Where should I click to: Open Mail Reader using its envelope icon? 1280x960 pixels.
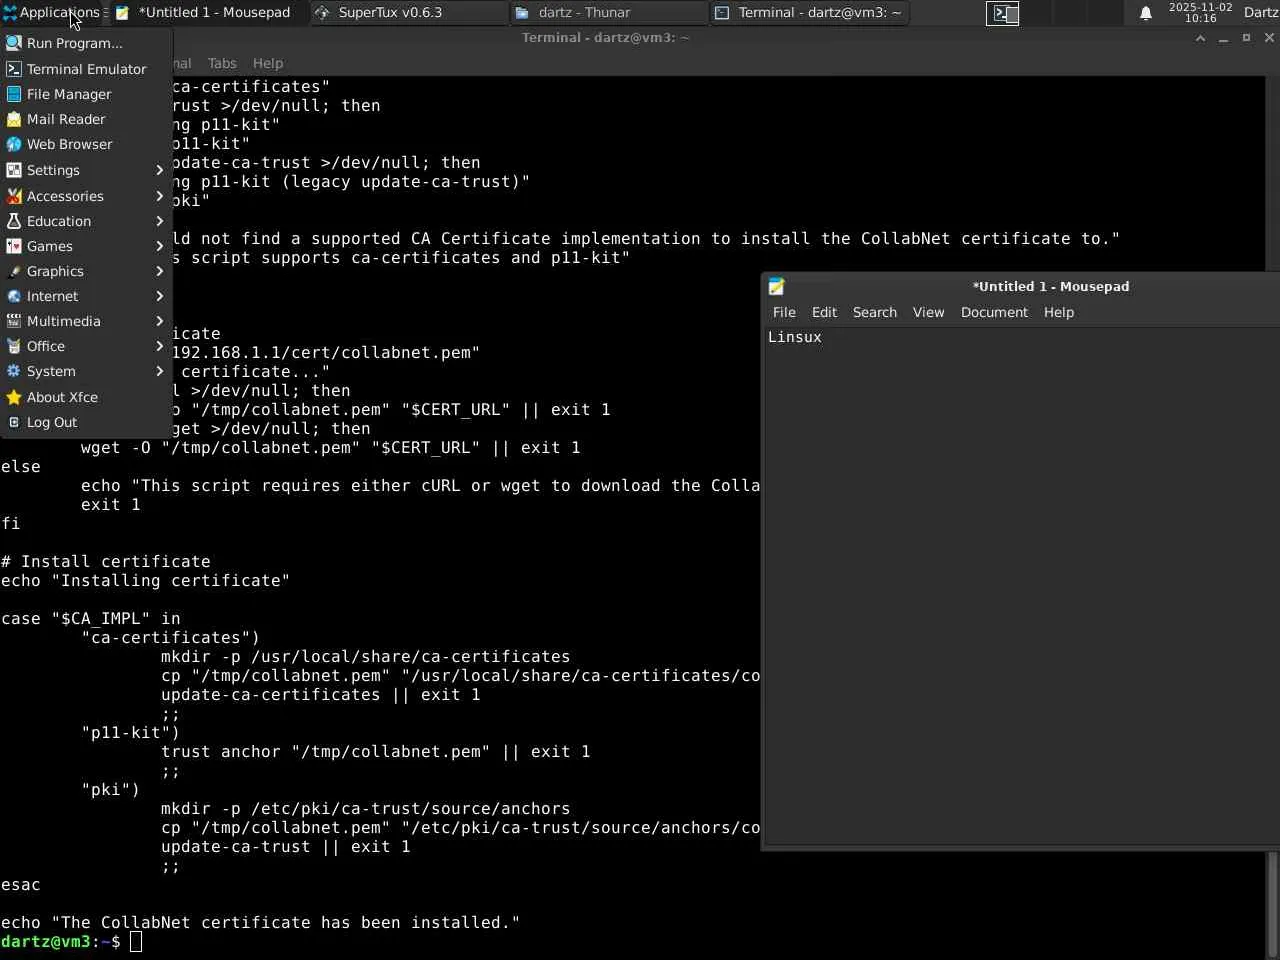[14, 119]
